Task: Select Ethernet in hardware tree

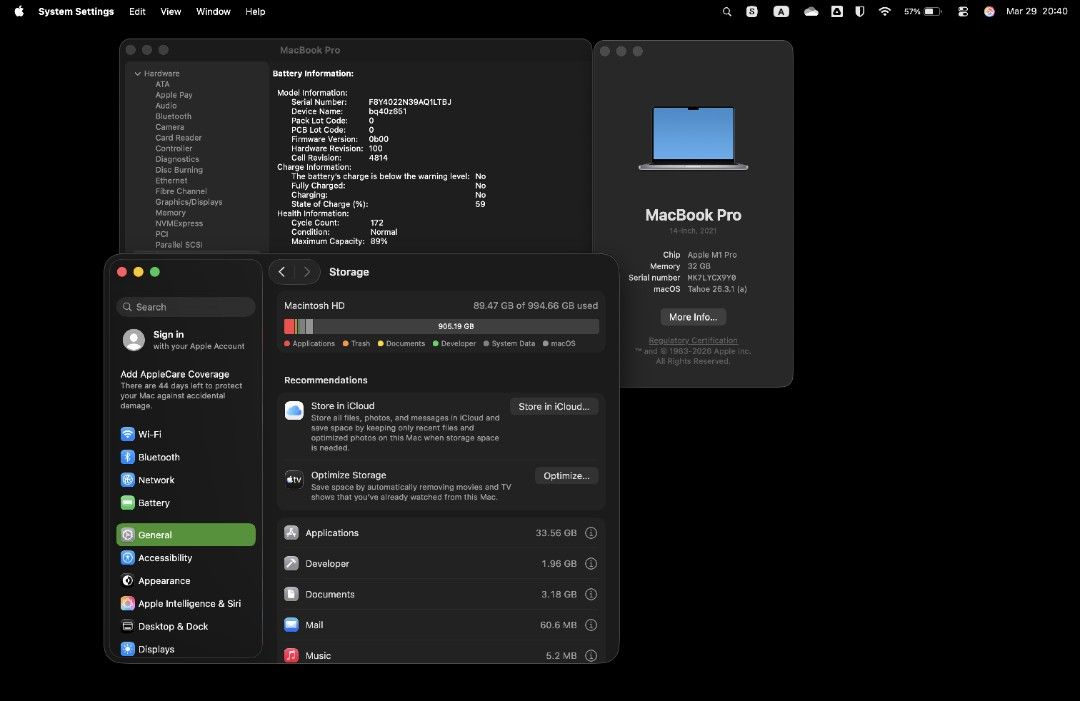Action: point(171,180)
